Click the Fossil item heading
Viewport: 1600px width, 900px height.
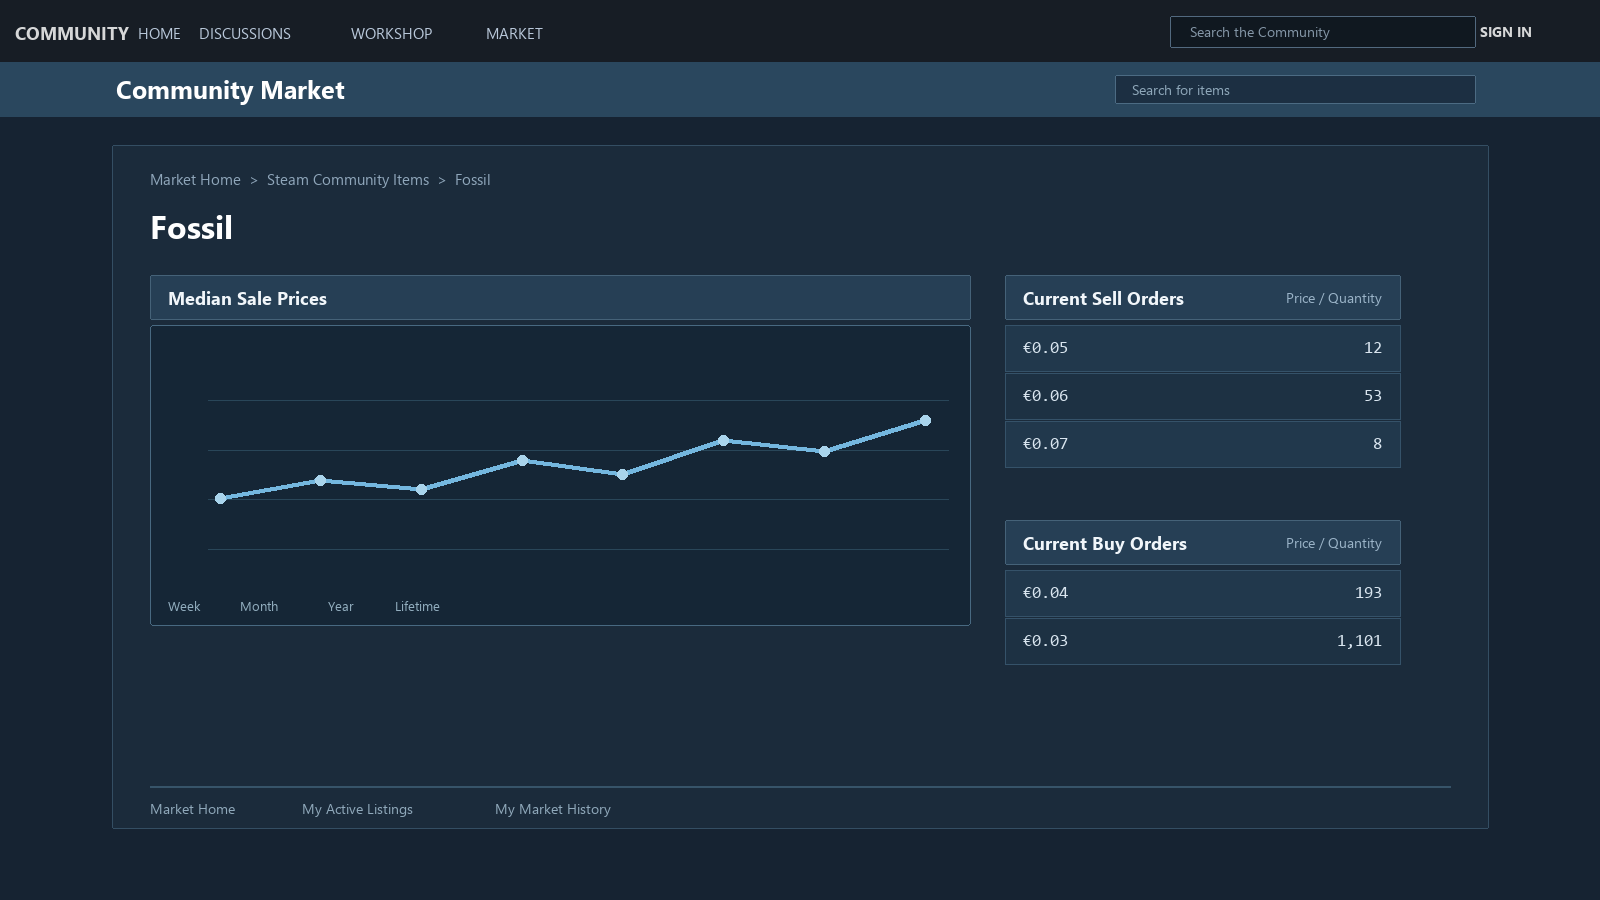coord(191,228)
